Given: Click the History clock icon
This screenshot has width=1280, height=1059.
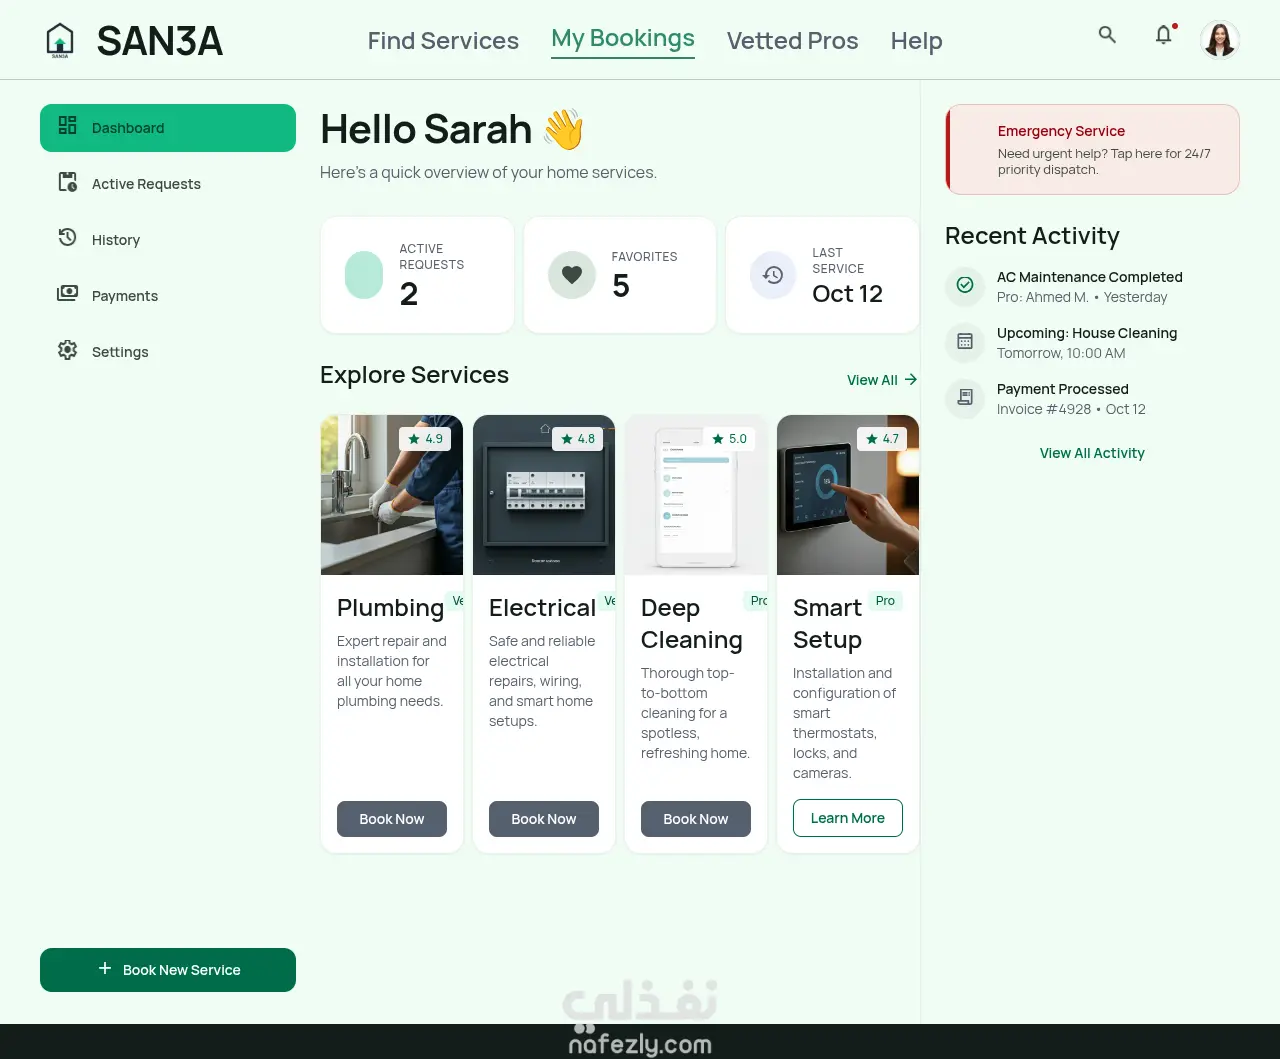Looking at the screenshot, I should point(68,238).
